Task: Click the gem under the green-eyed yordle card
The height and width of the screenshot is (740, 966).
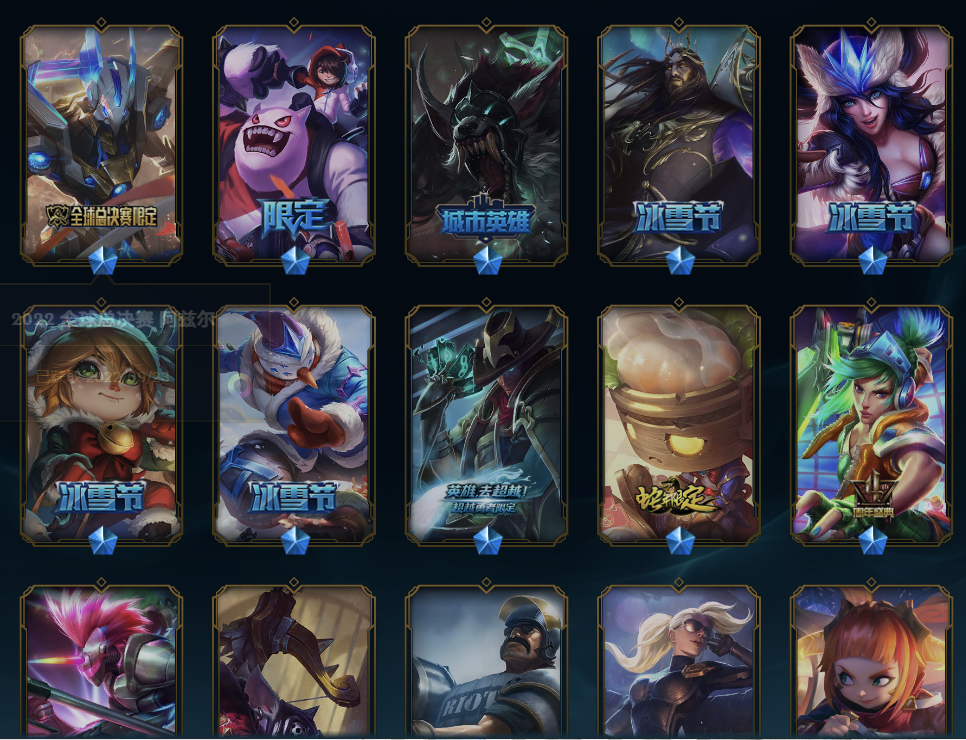Action: (103, 540)
